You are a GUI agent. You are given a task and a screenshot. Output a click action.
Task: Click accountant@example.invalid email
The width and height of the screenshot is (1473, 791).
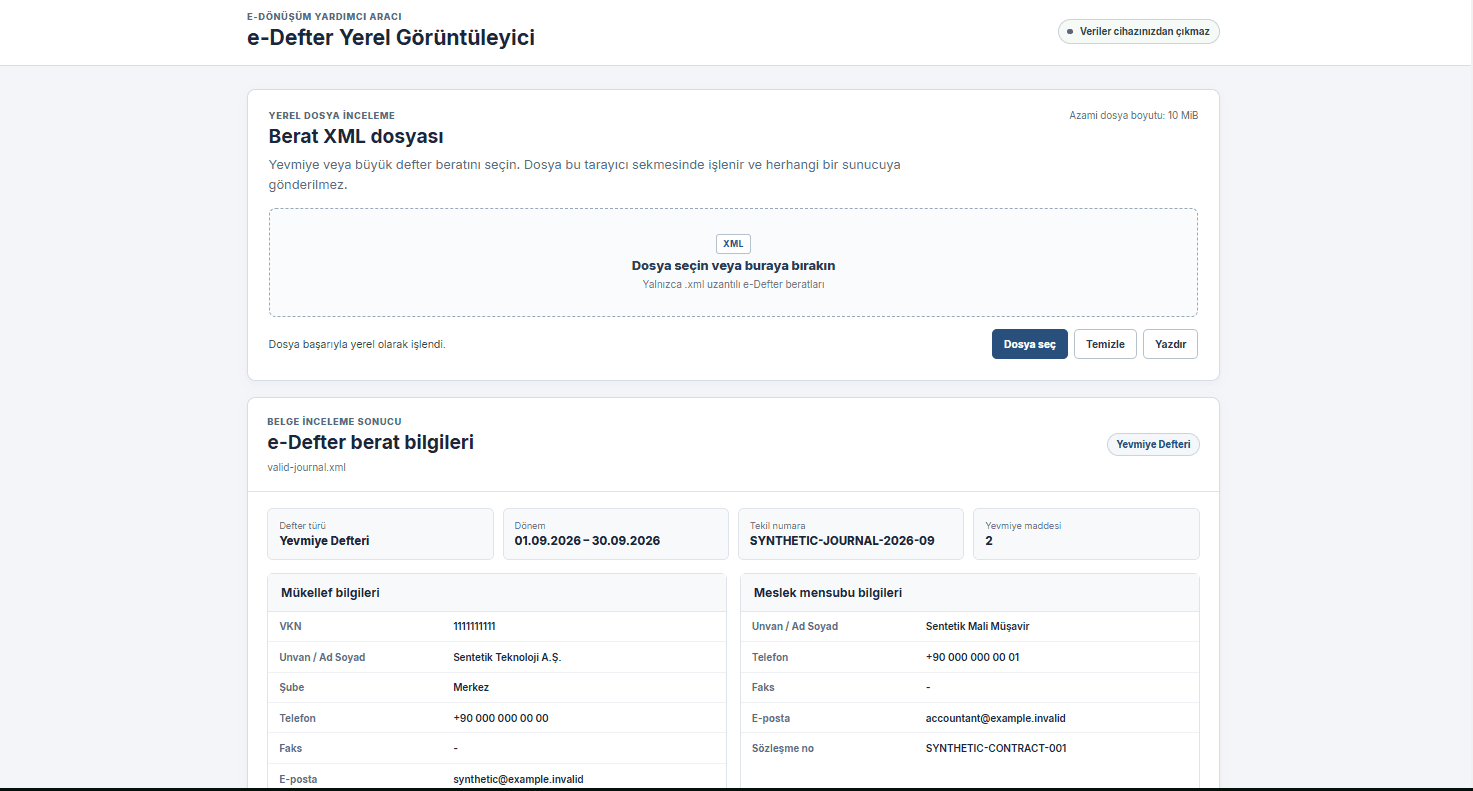(x=996, y=718)
